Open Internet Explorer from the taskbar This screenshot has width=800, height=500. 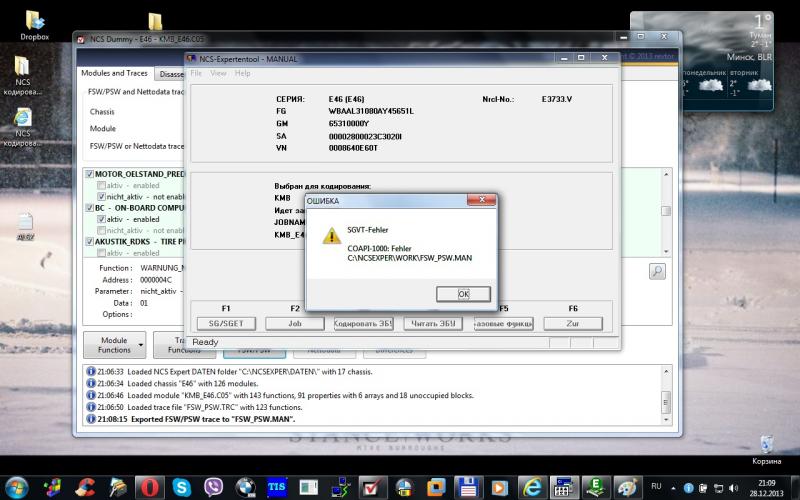tap(532, 487)
